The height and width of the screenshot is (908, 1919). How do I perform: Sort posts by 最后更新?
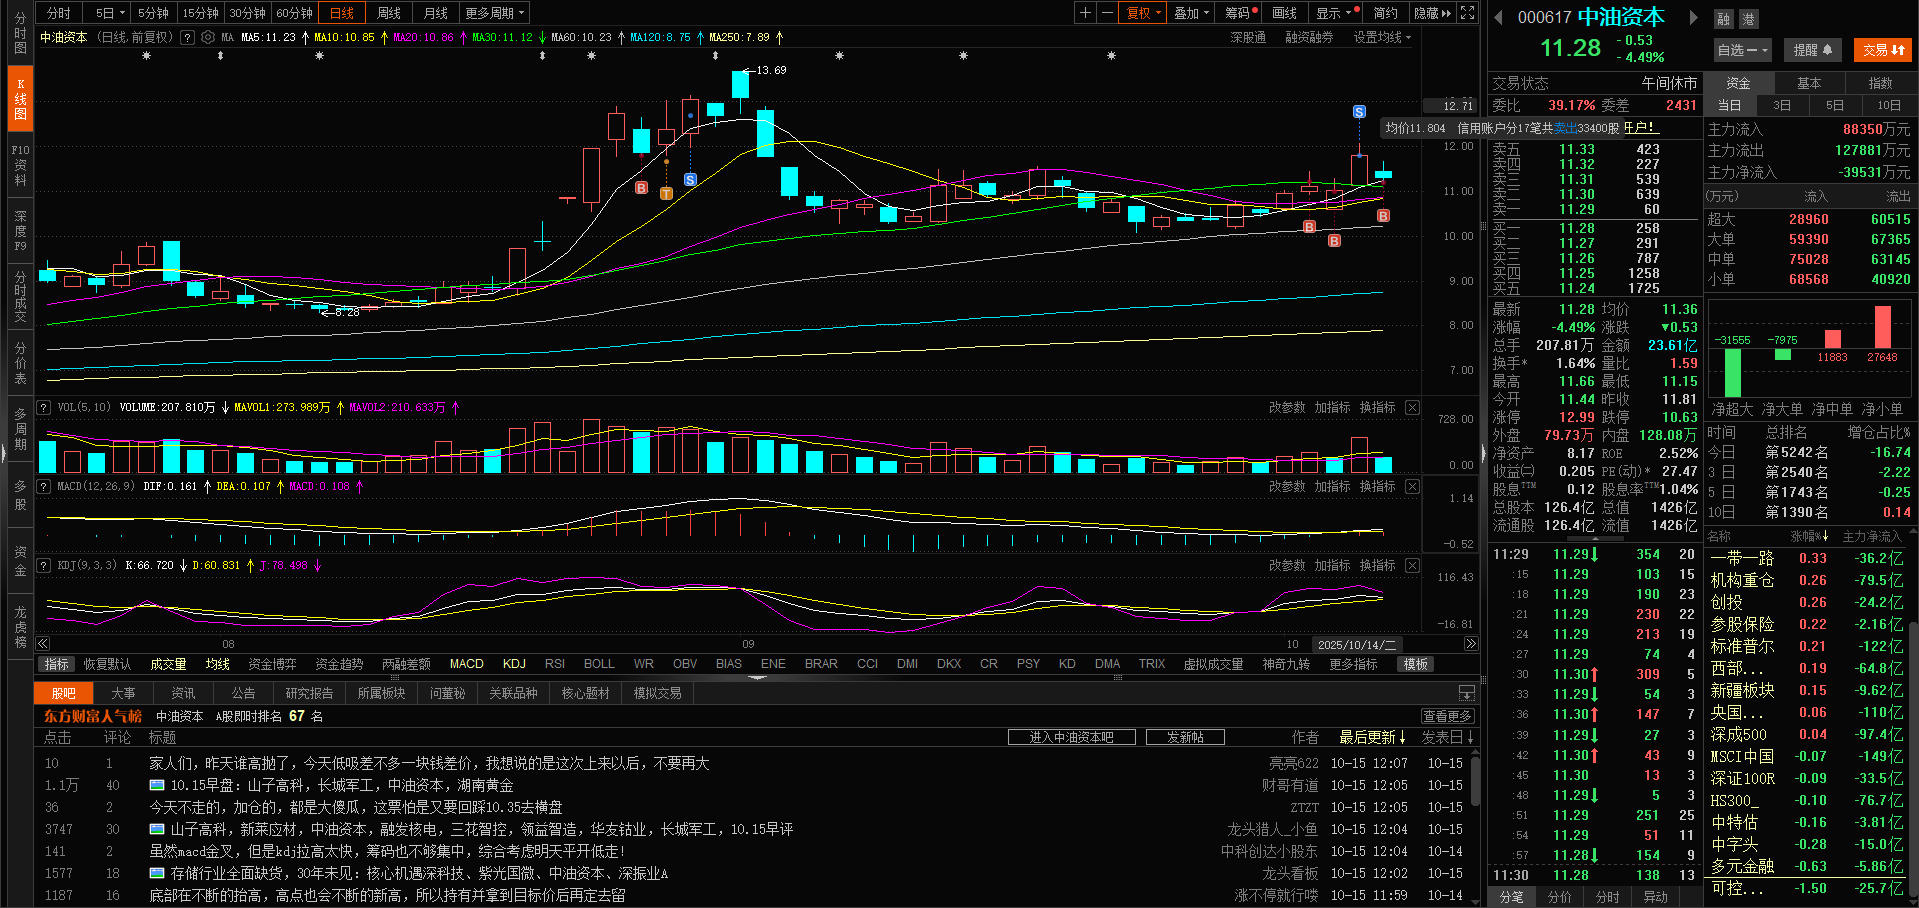pos(1372,737)
